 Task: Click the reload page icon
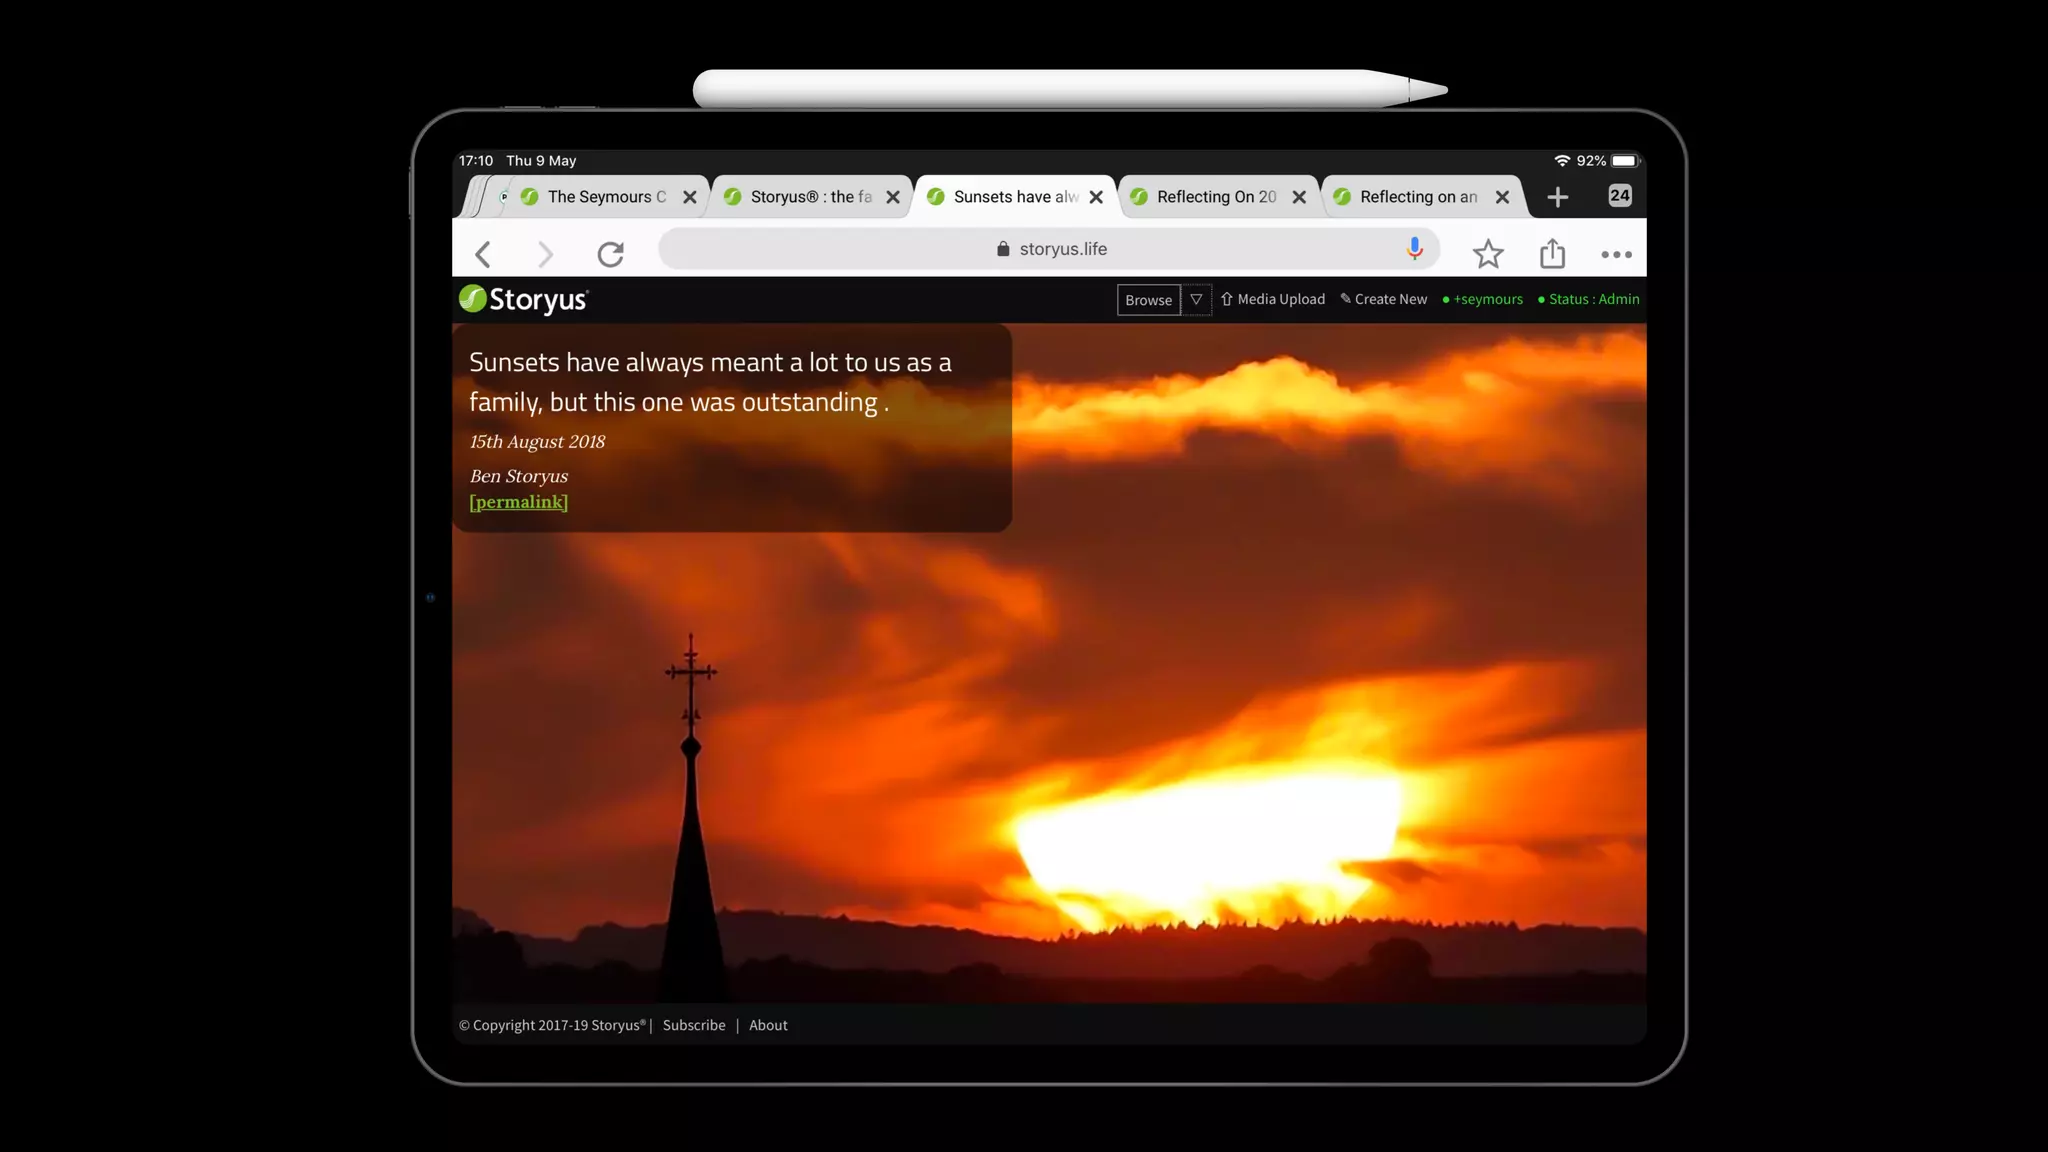coord(610,254)
